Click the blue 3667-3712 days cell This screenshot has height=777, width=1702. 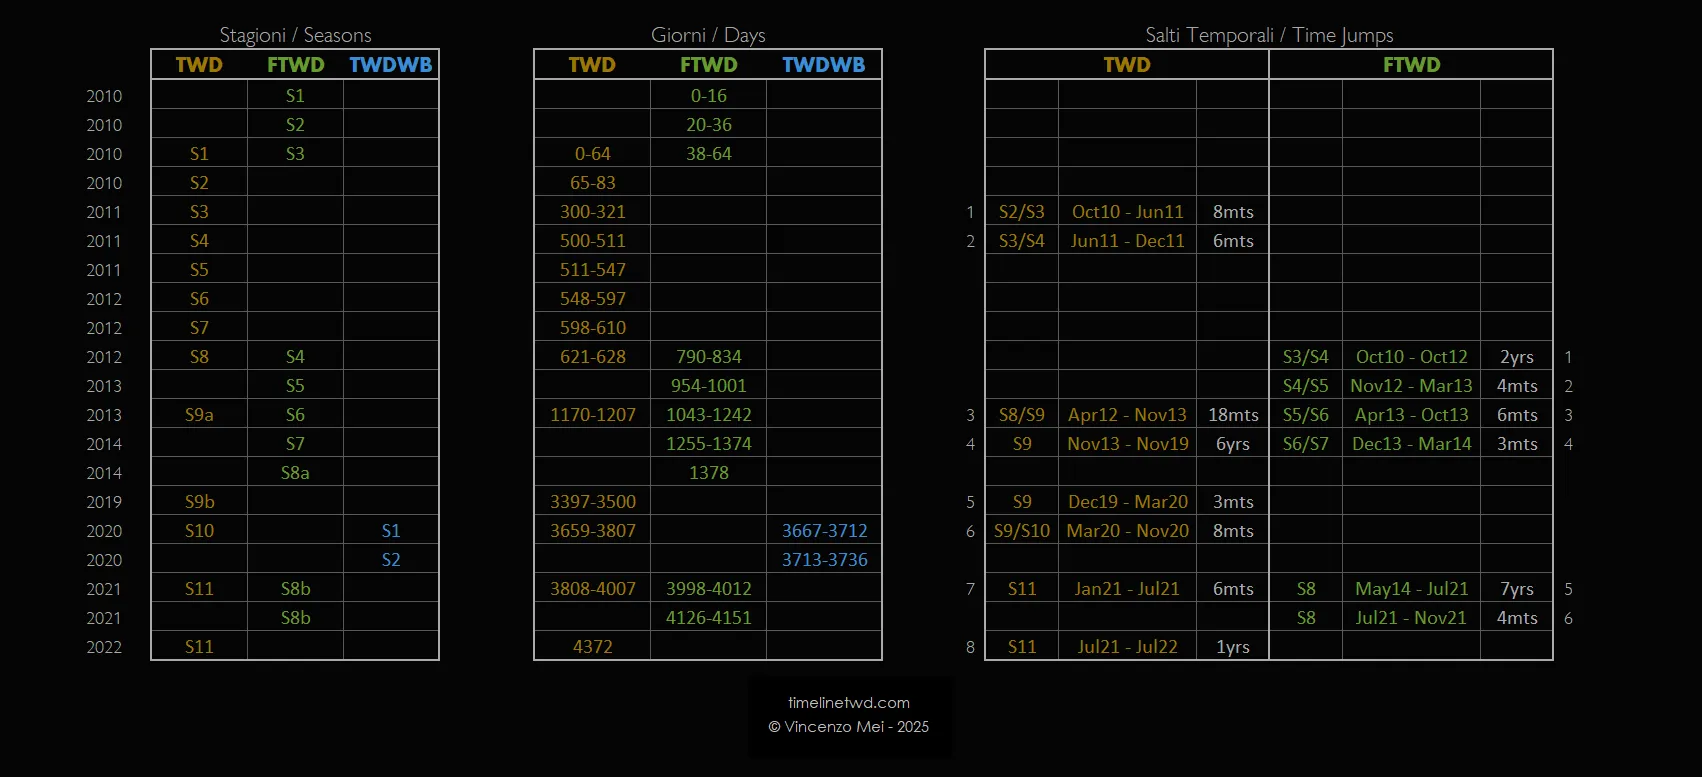pyautogui.click(x=824, y=531)
